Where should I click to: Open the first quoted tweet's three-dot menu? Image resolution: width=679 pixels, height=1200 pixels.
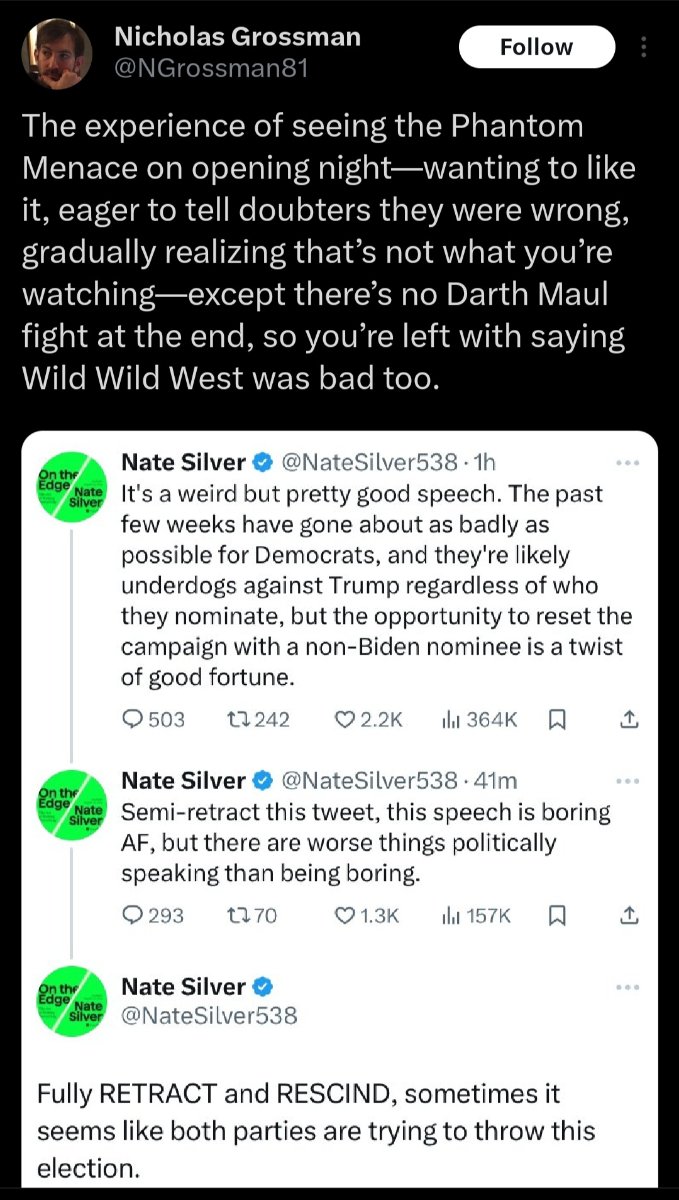[x=627, y=463]
